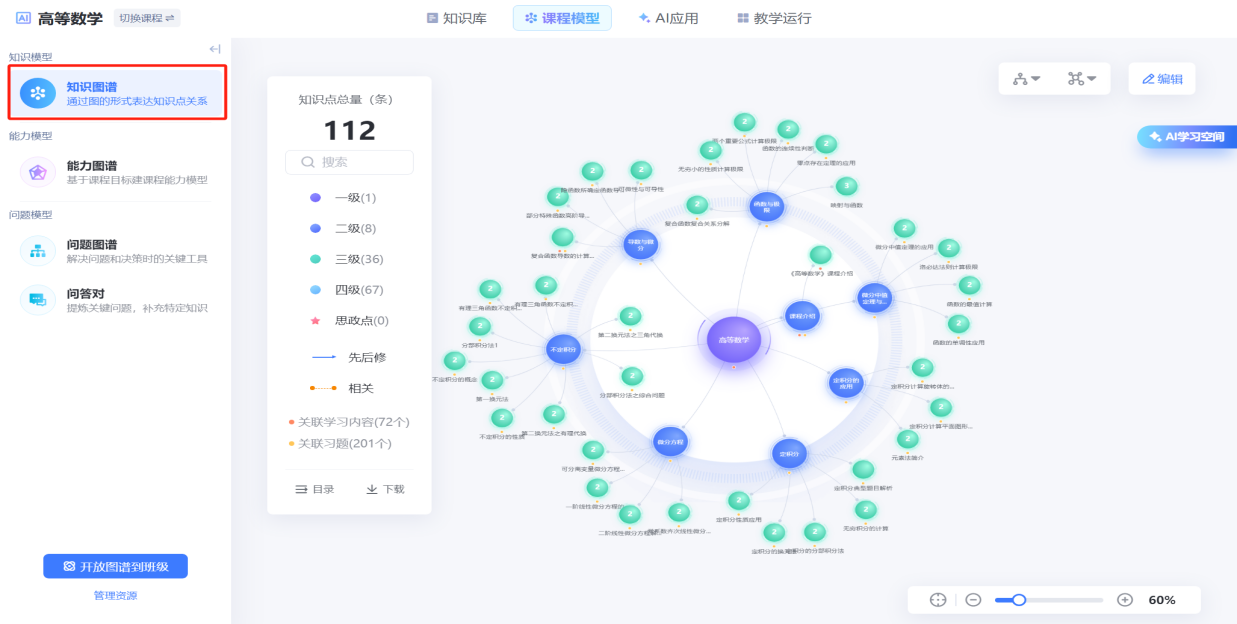Open the 目录 catalog view
1237x624 pixels.
coord(314,489)
